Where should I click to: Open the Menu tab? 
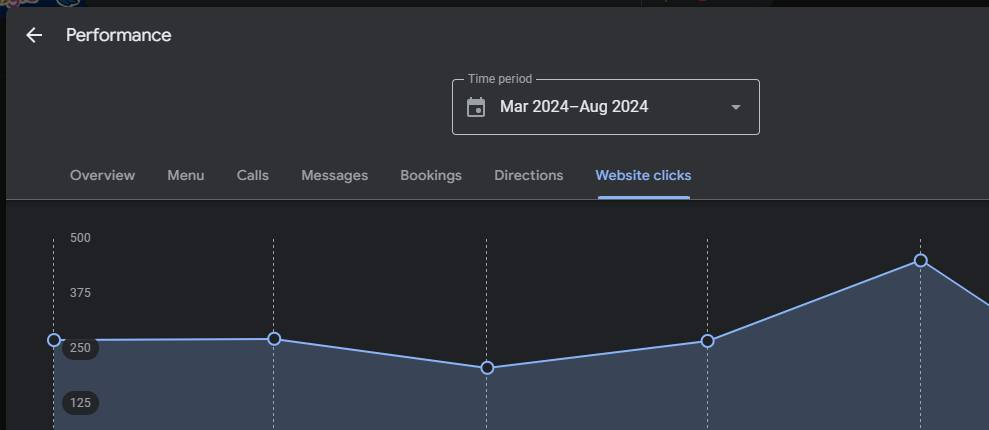[185, 175]
